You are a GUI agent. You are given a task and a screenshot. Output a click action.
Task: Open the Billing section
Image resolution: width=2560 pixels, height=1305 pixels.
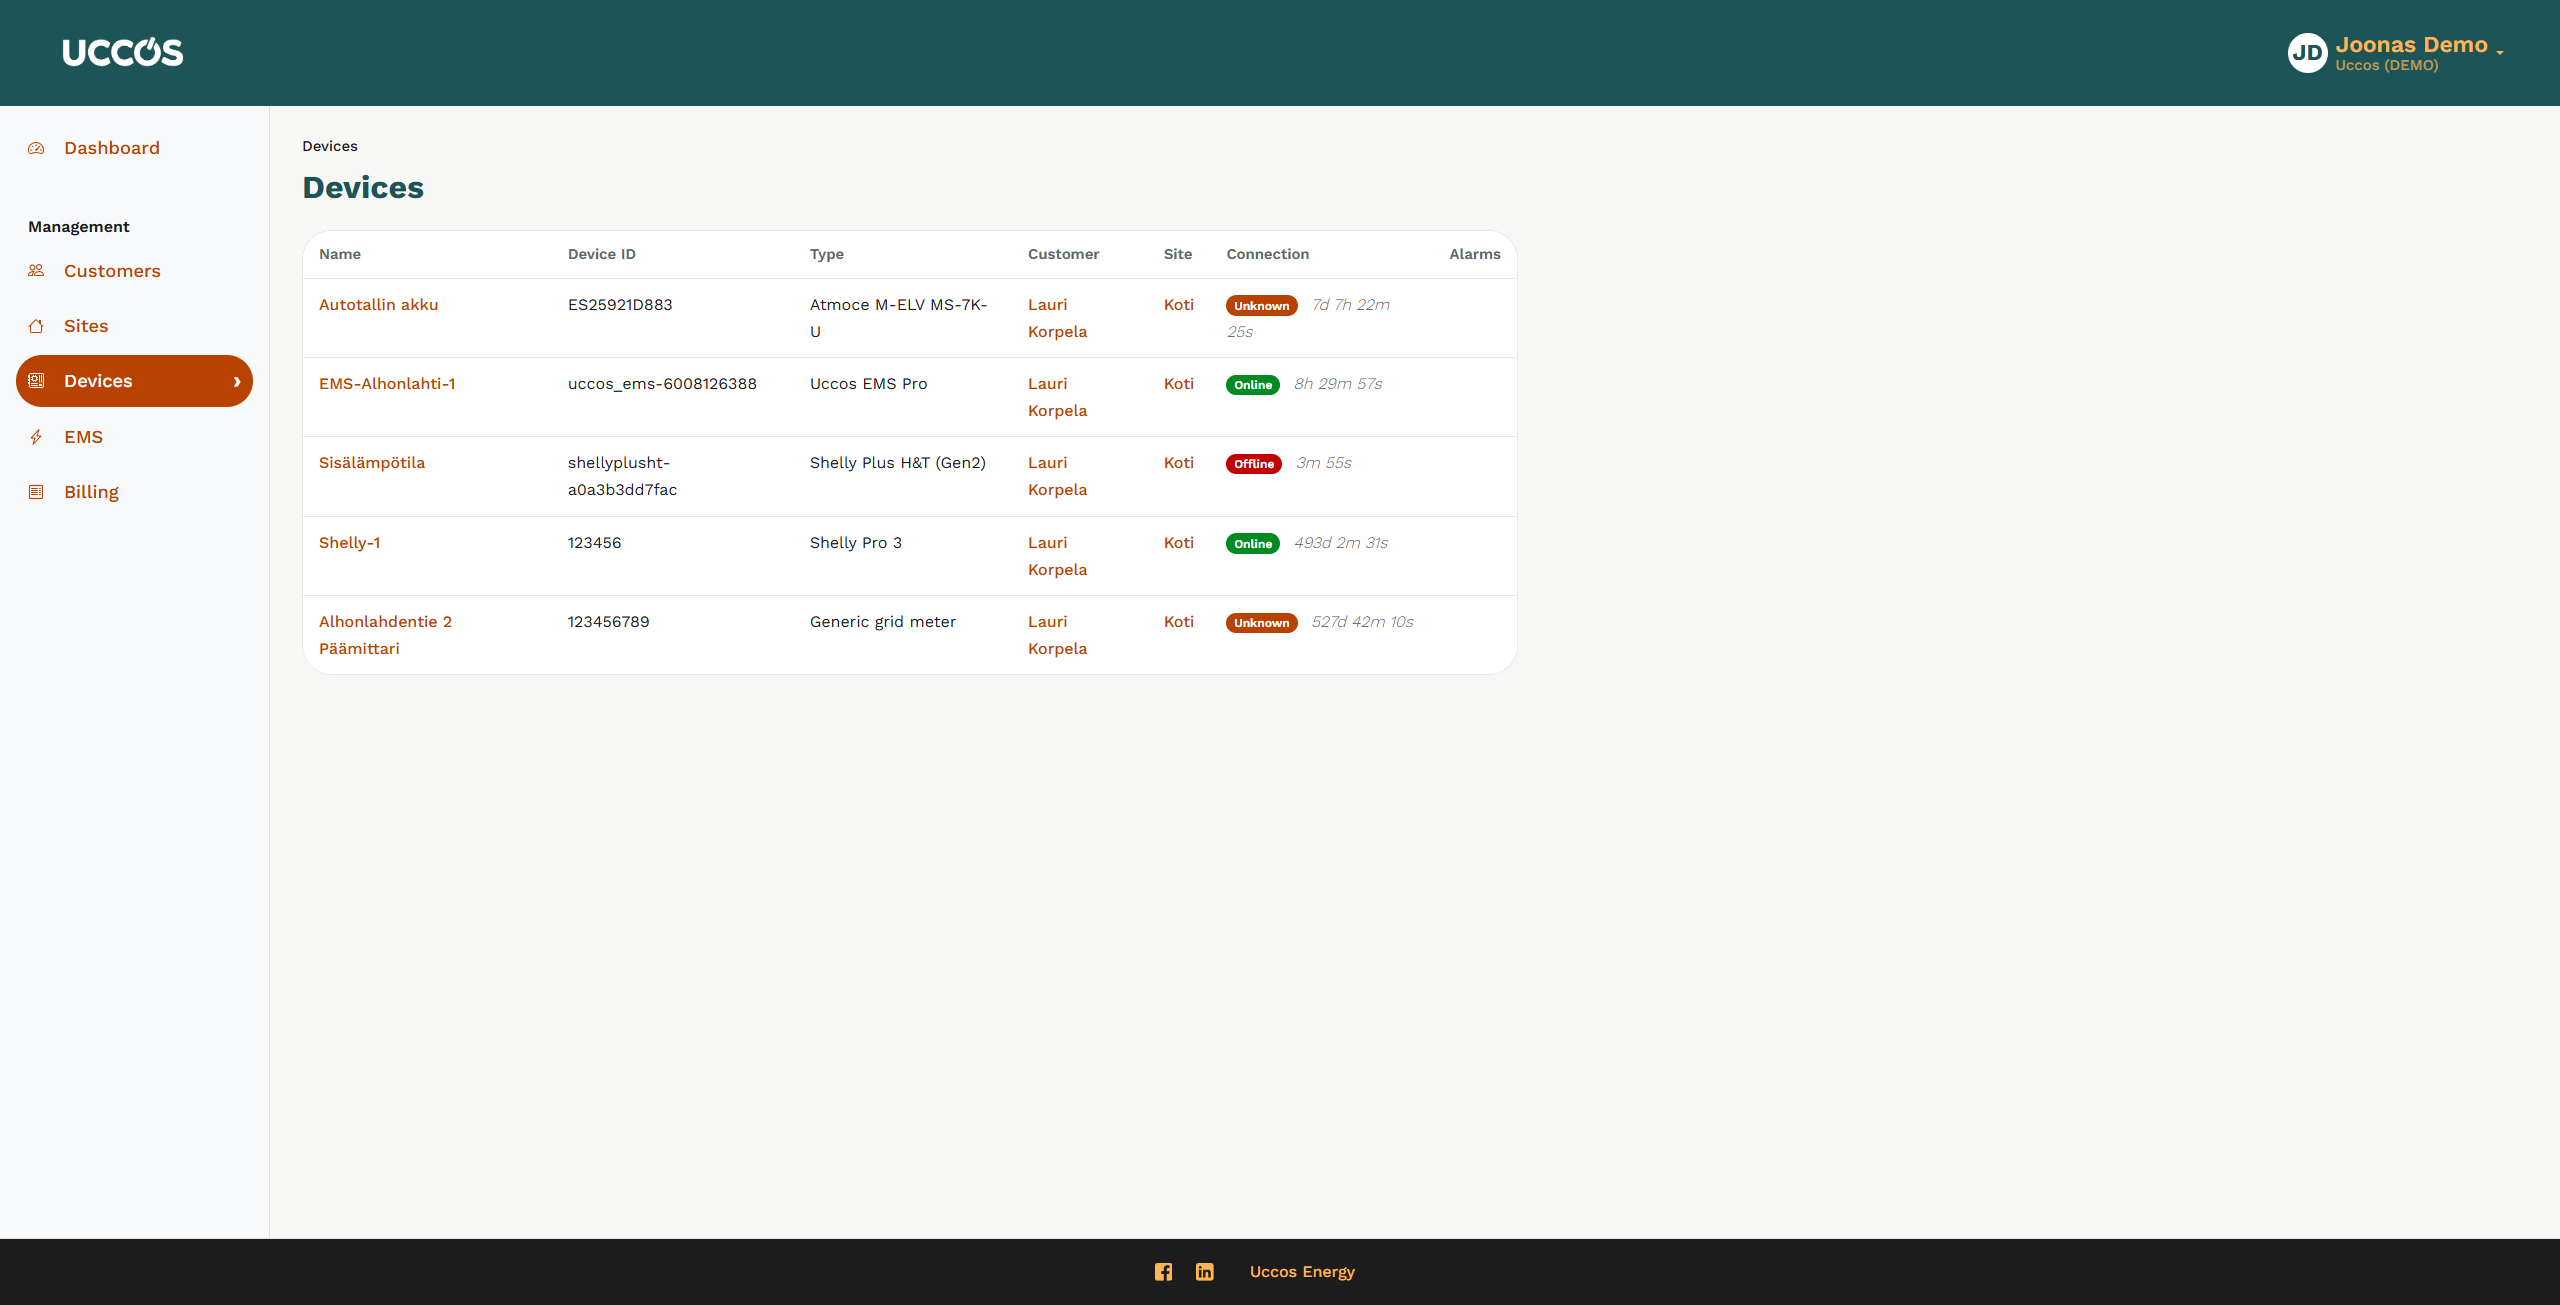pyautogui.click(x=91, y=492)
